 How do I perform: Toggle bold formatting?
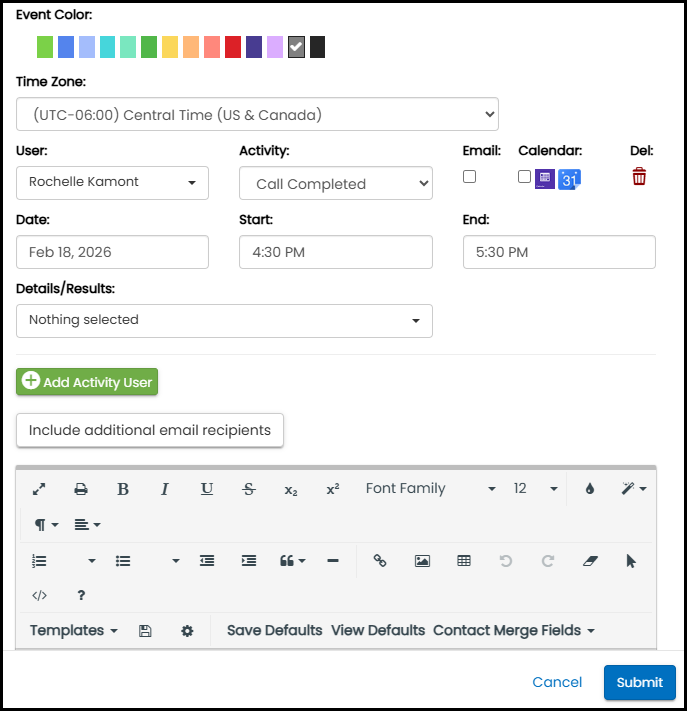pos(123,489)
